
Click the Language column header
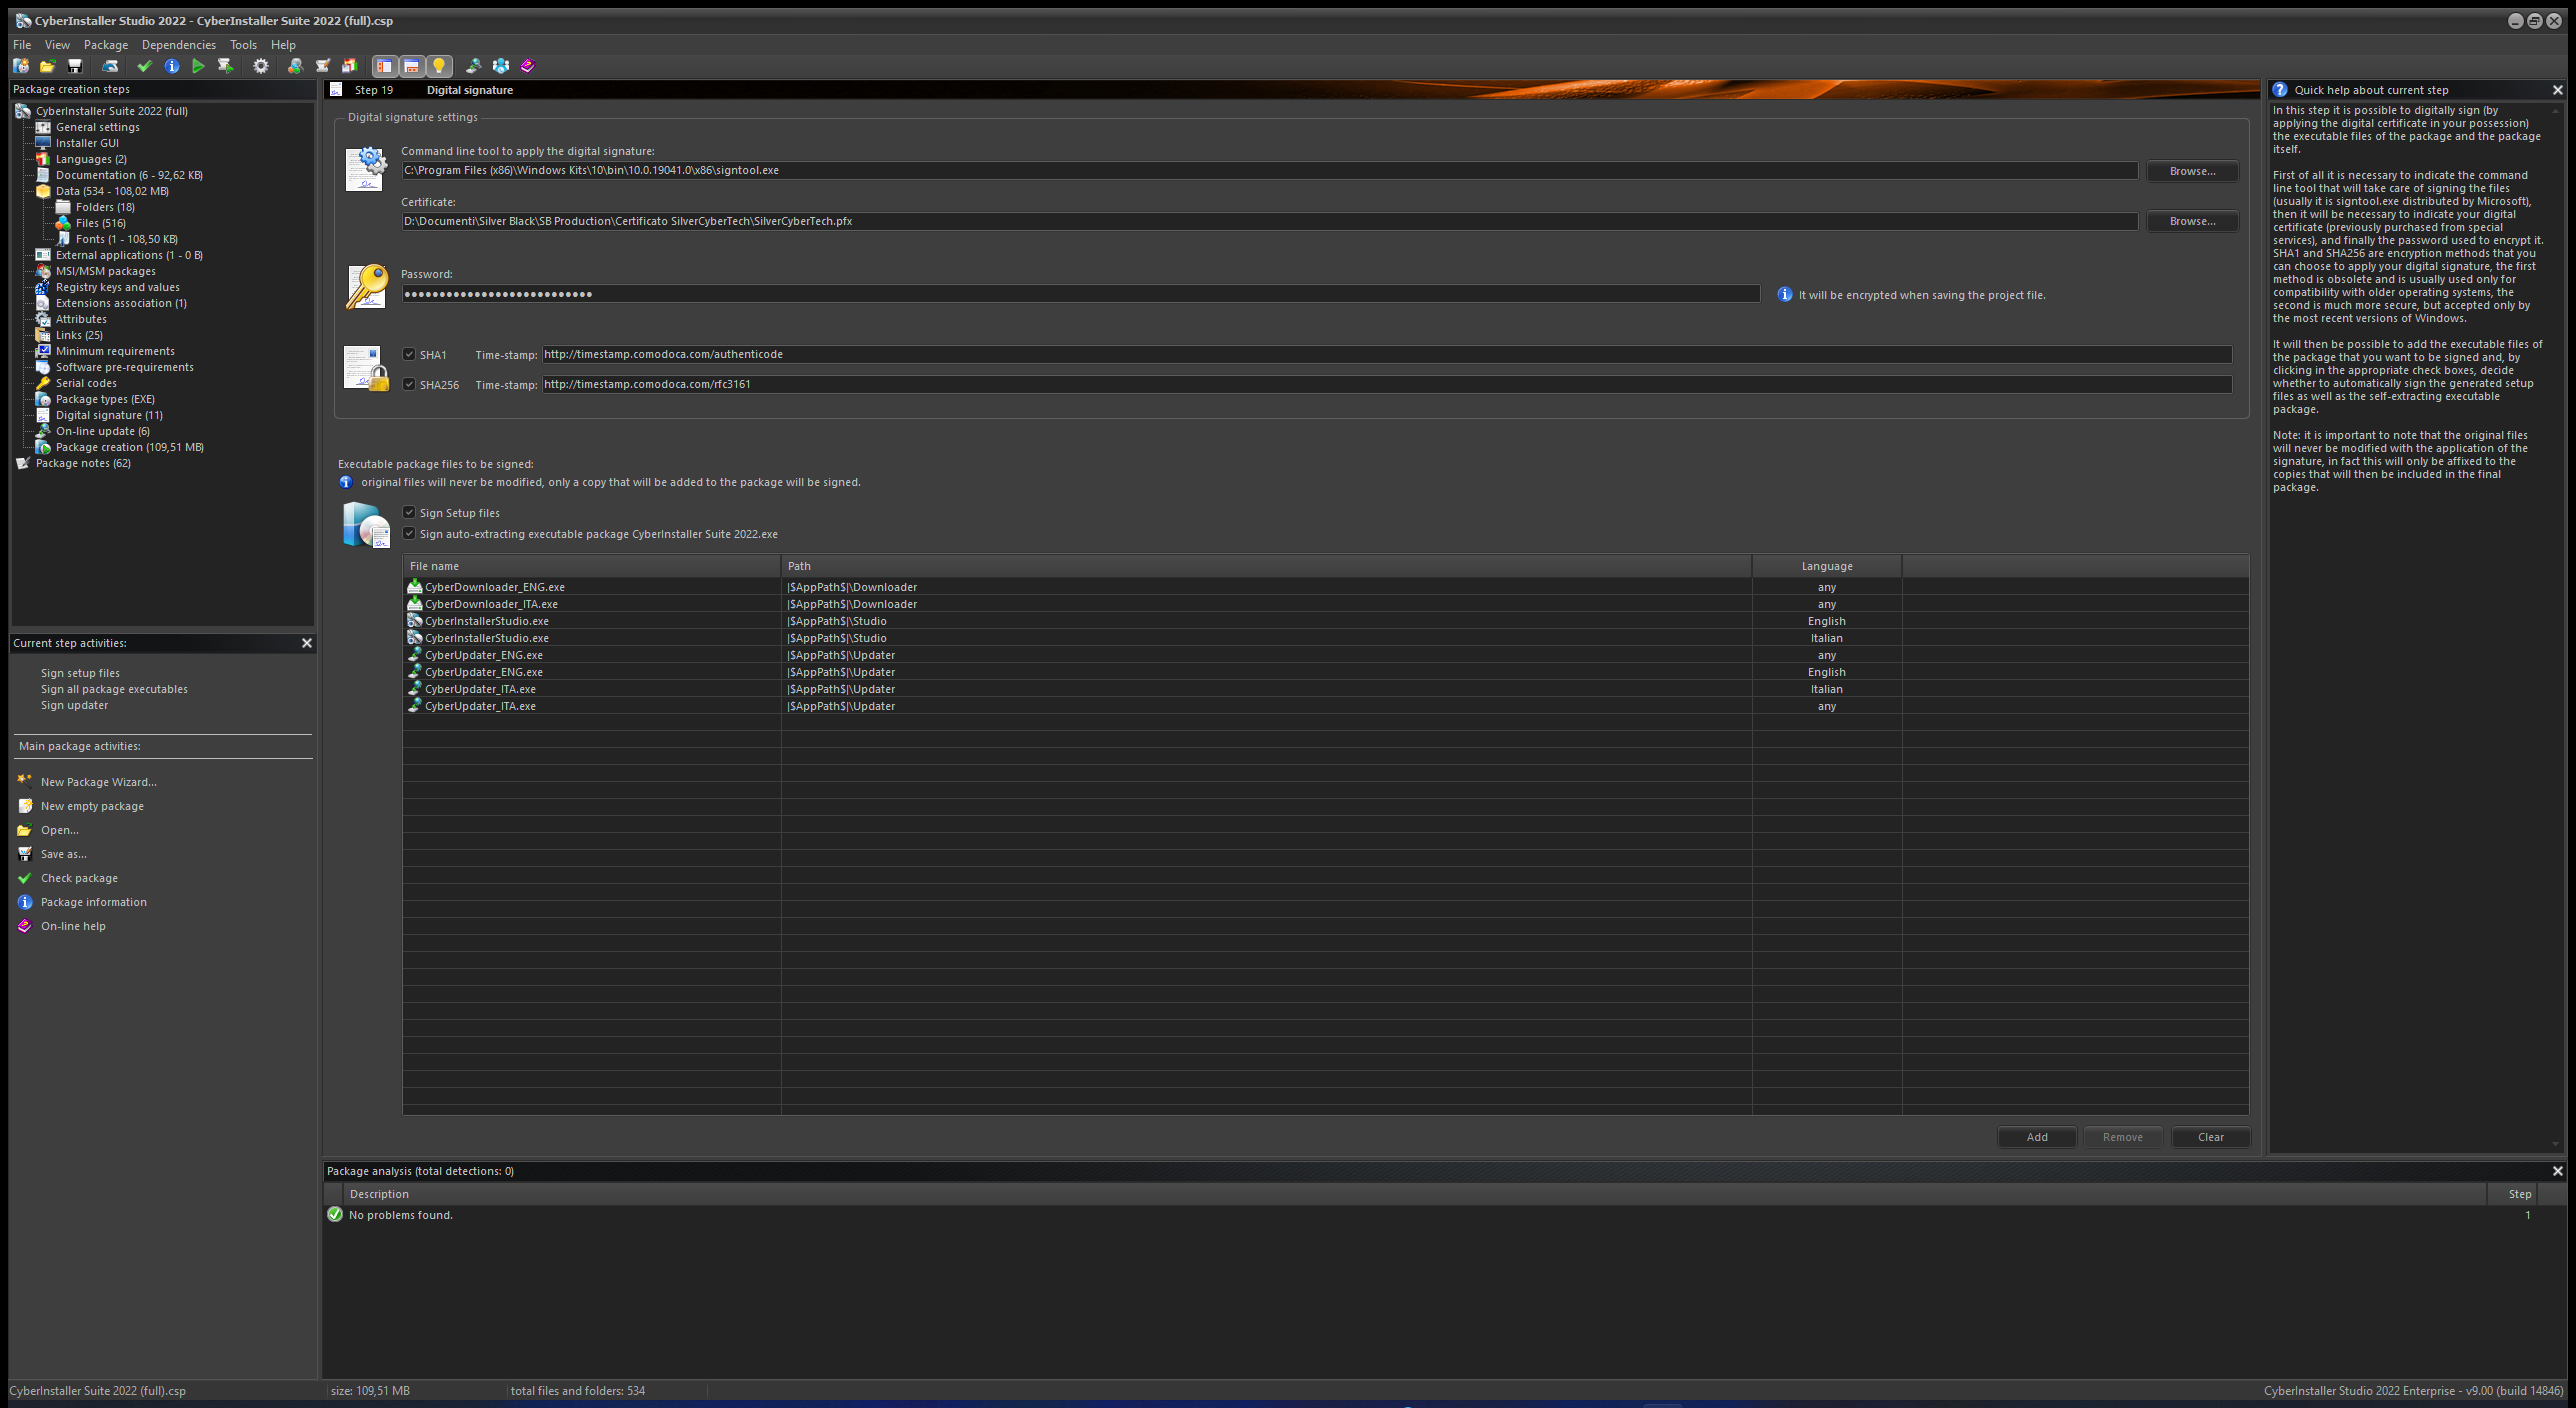pyautogui.click(x=1826, y=566)
